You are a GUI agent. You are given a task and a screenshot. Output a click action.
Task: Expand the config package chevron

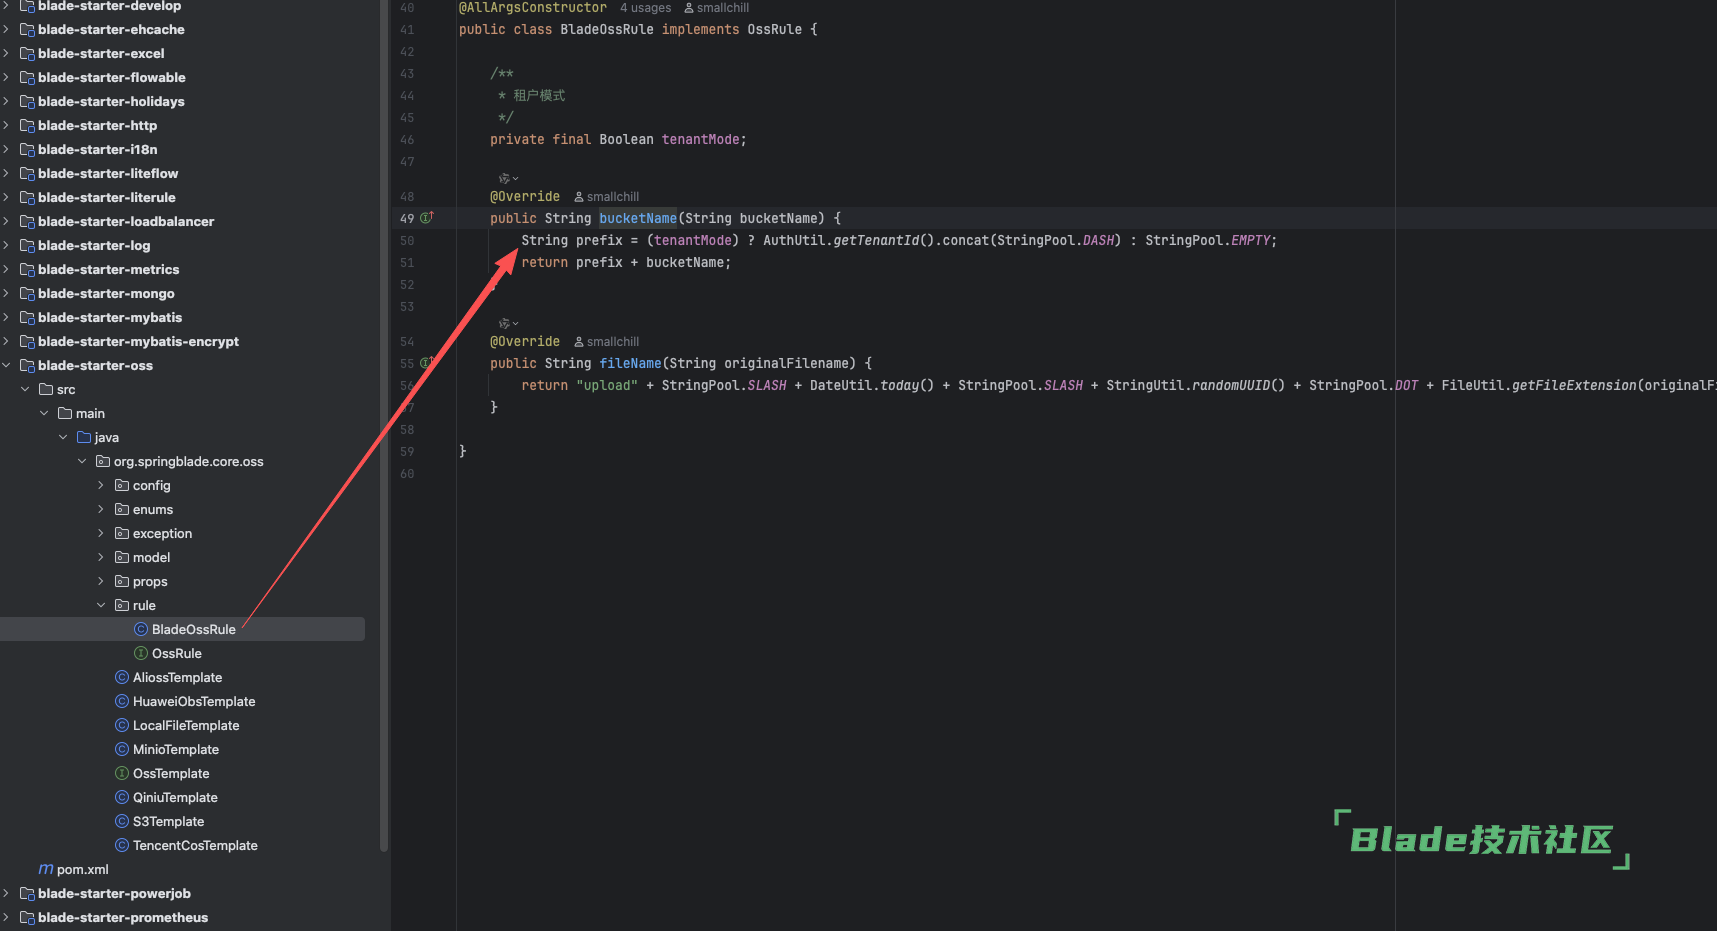101,485
